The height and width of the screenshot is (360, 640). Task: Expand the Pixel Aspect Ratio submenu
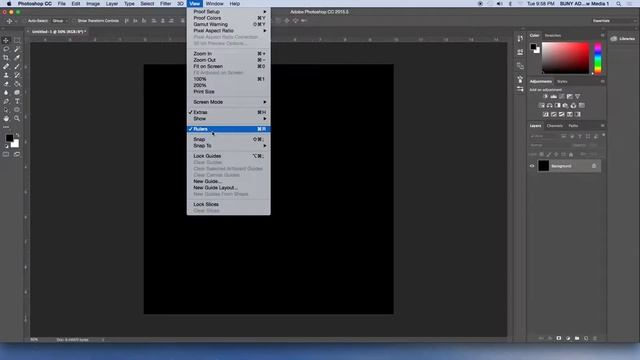tap(229, 31)
